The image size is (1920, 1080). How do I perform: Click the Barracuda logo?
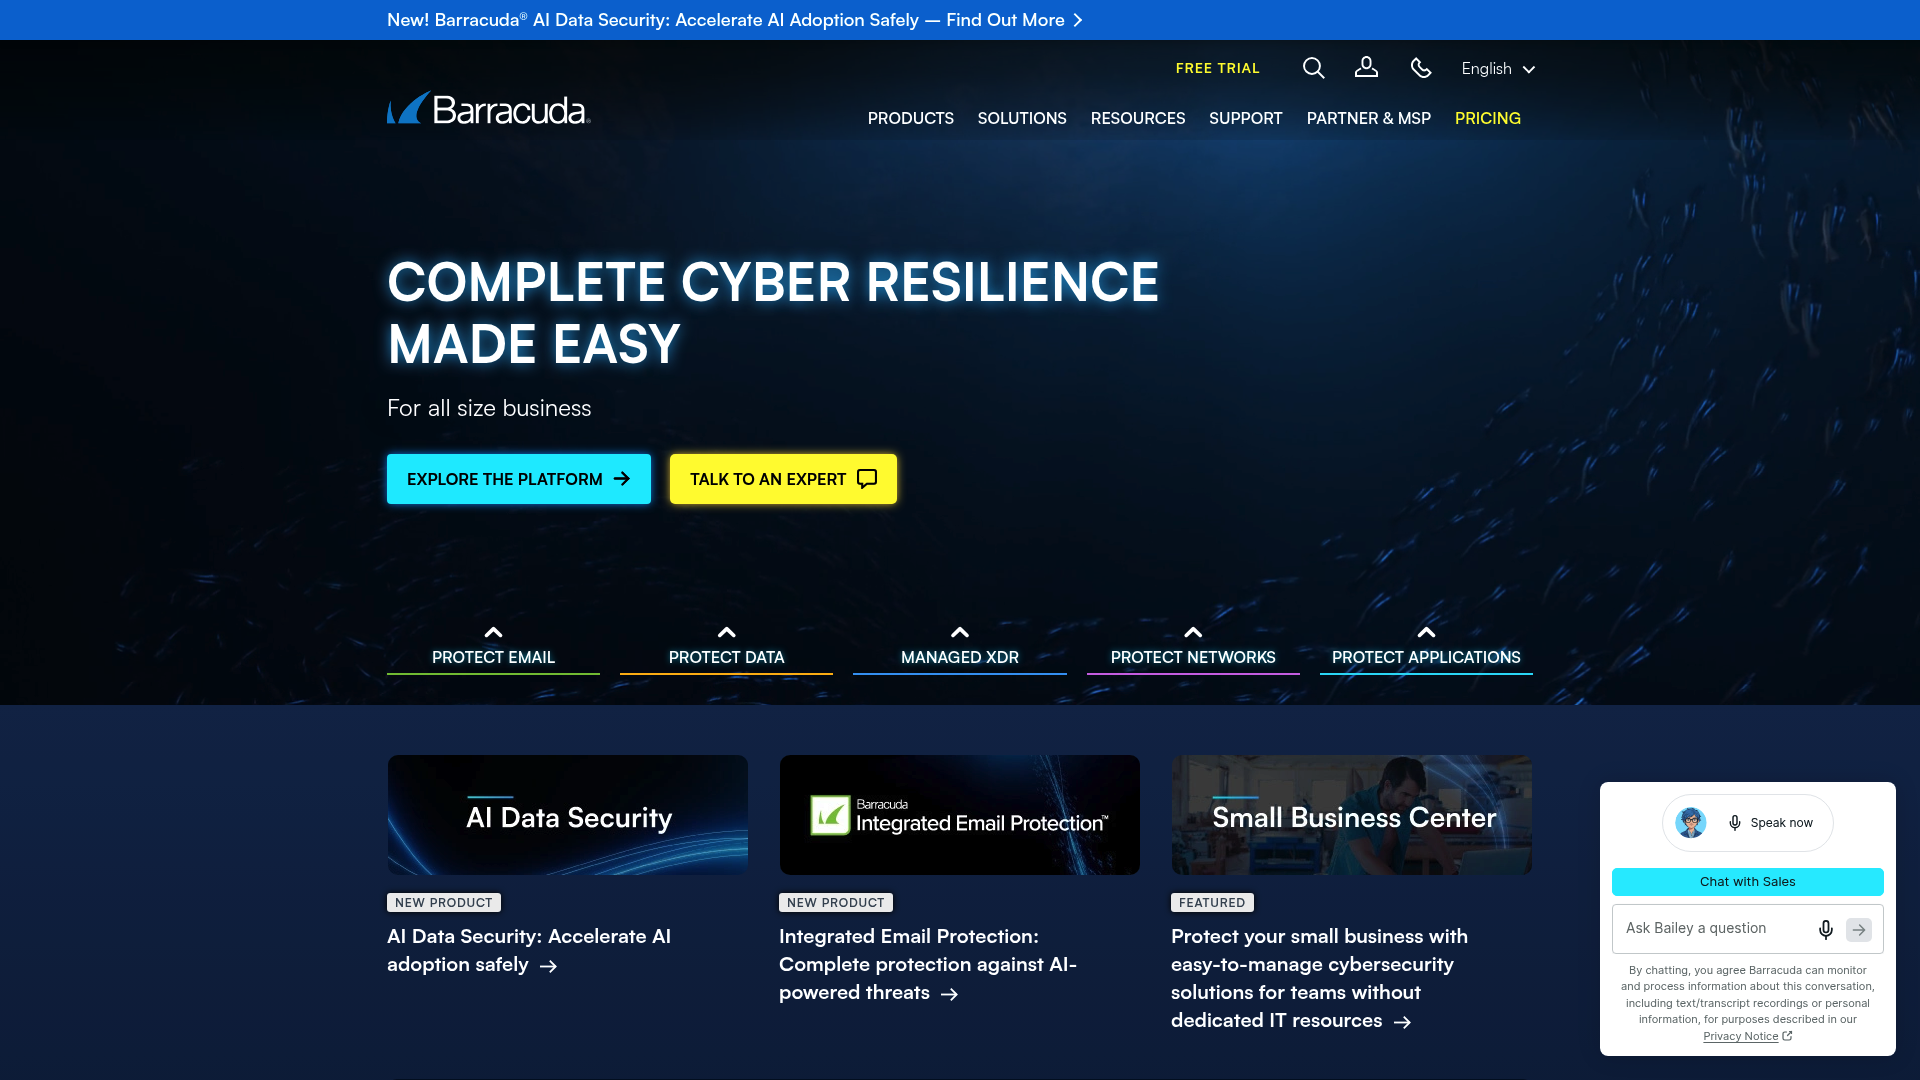click(489, 108)
